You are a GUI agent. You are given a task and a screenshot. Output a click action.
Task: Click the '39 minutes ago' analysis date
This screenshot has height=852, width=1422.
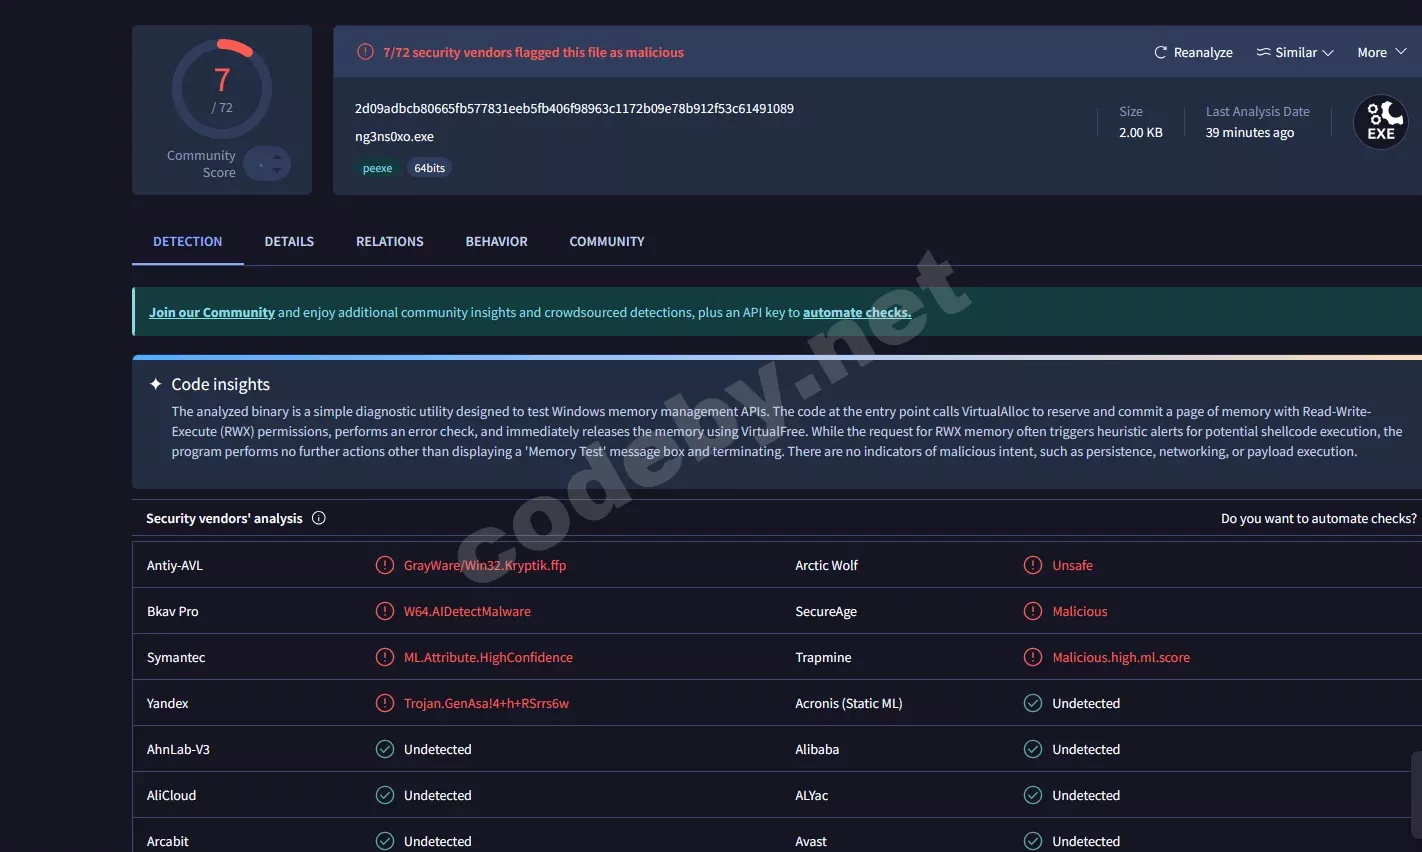click(x=1250, y=132)
